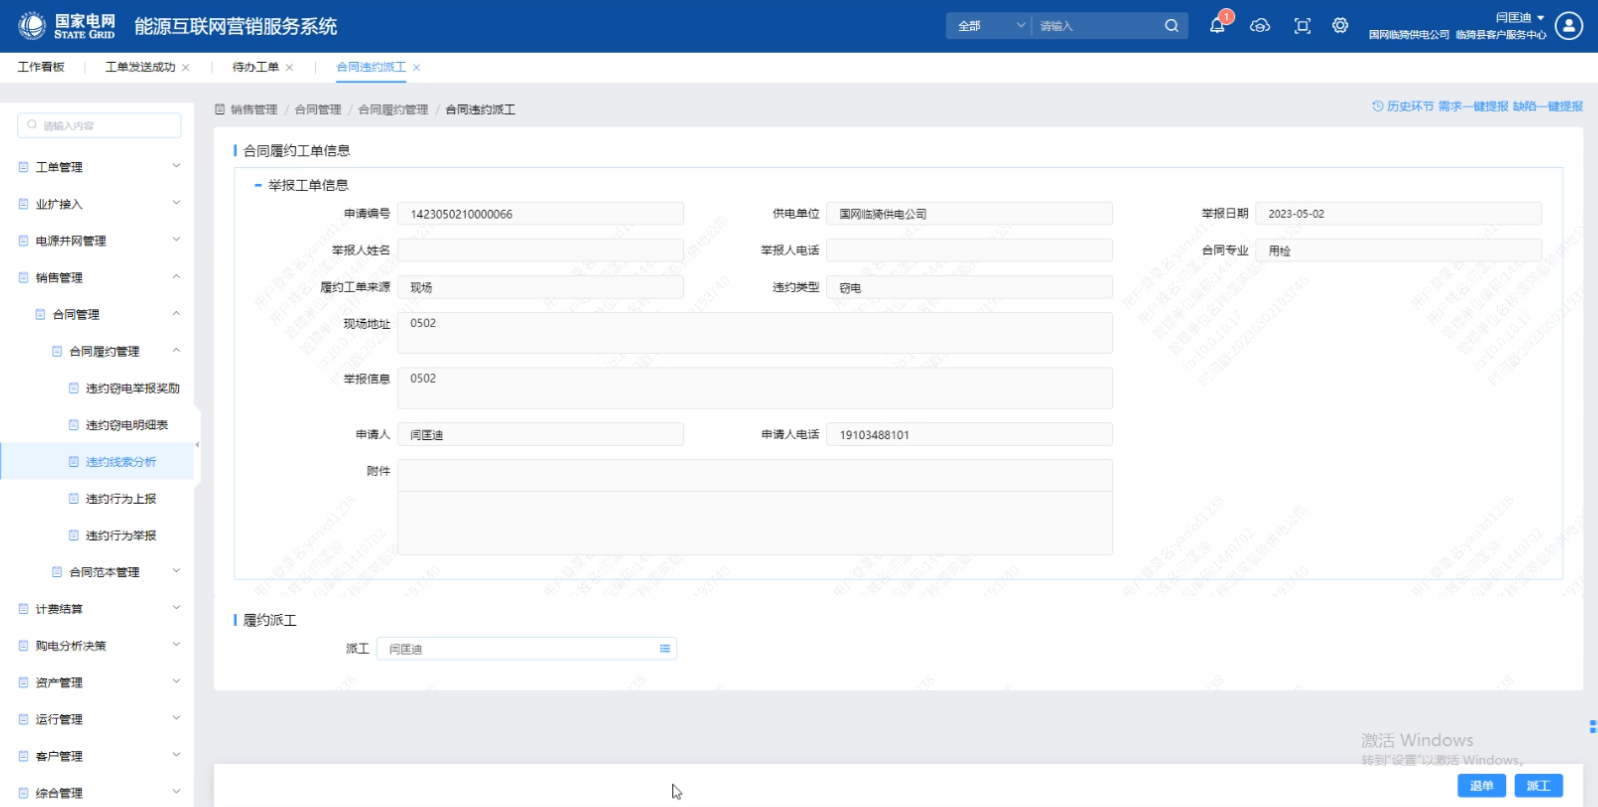Open the 全部 search scope dropdown
Image resolution: width=1598 pixels, height=807 pixels.
(x=988, y=26)
